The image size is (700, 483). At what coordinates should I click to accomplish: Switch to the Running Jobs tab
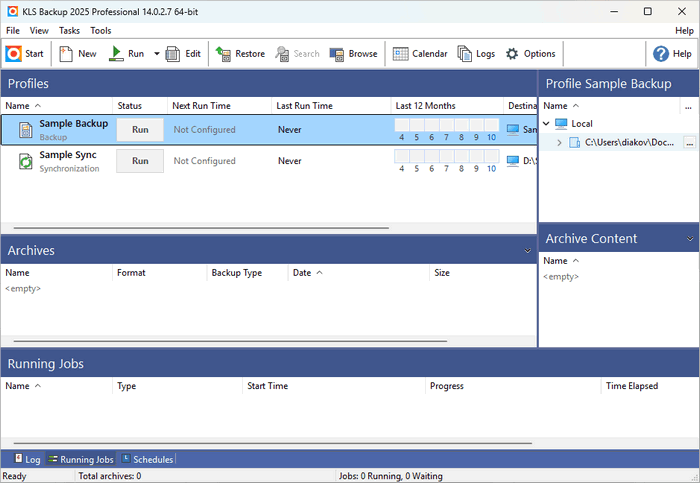[81, 459]
